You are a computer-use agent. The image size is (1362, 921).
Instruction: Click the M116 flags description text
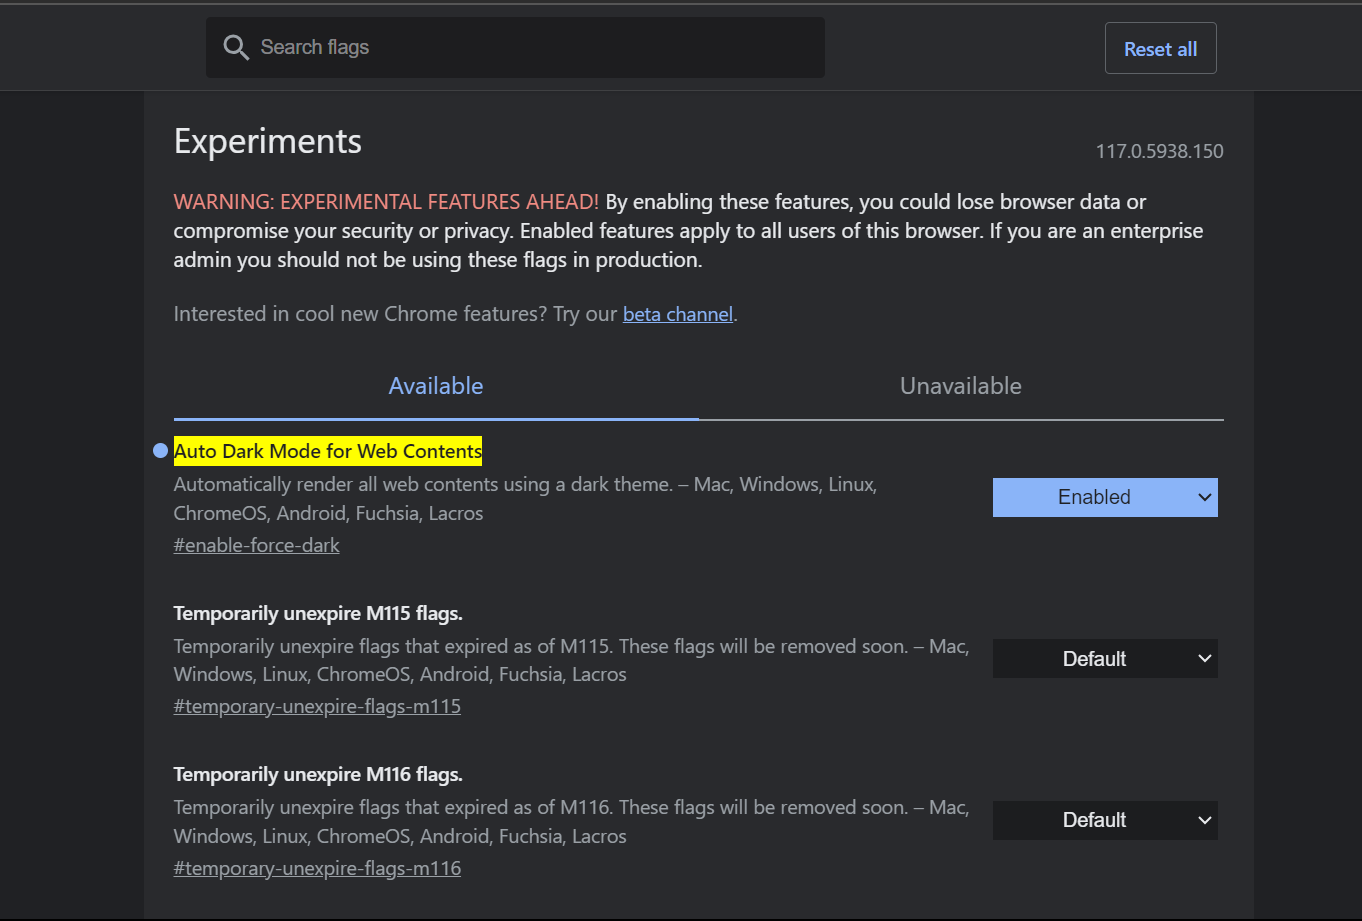571,822
